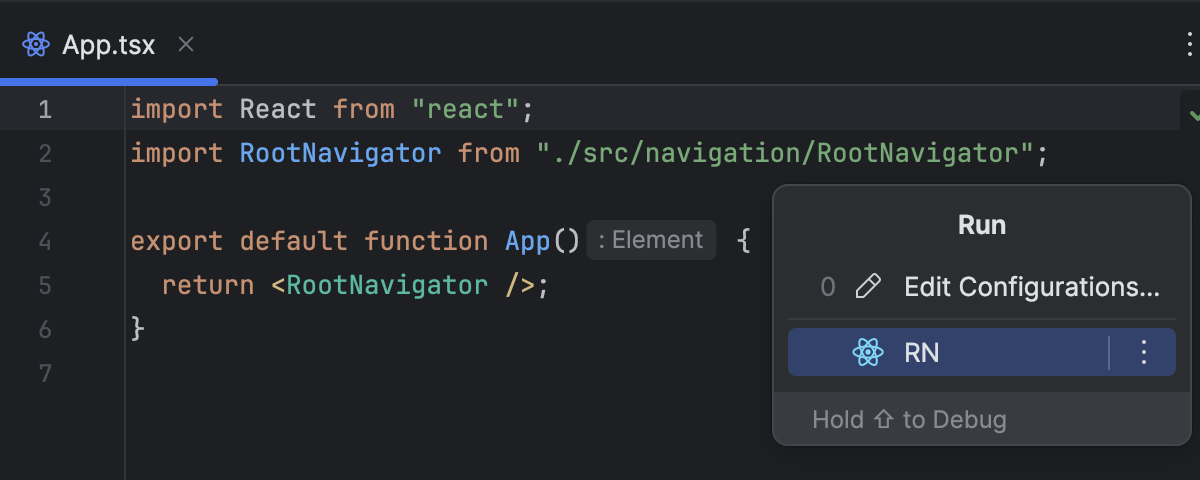Click the "react" string on line 1
This screenshot has width=1200, height=480.
click(x=466, y=110)
